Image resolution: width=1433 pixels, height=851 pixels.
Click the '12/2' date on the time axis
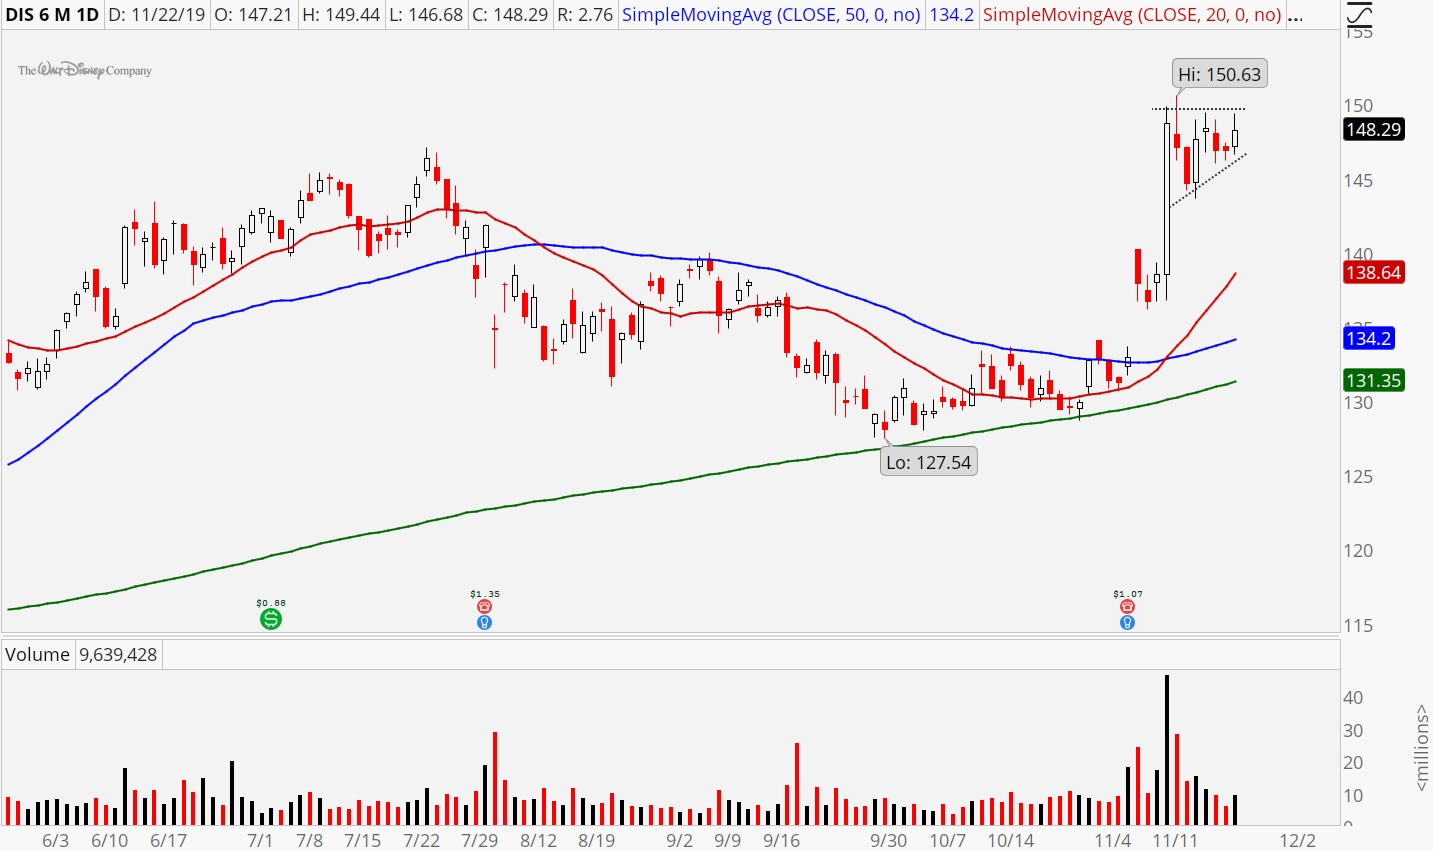pos(1297,840)
